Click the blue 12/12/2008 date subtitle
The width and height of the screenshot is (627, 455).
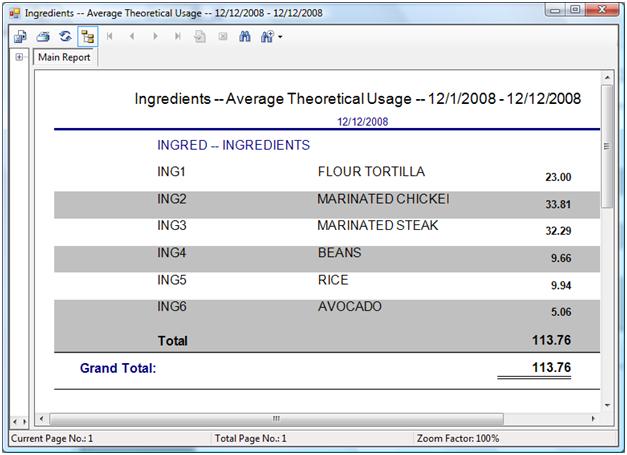(x=362, y=122)
